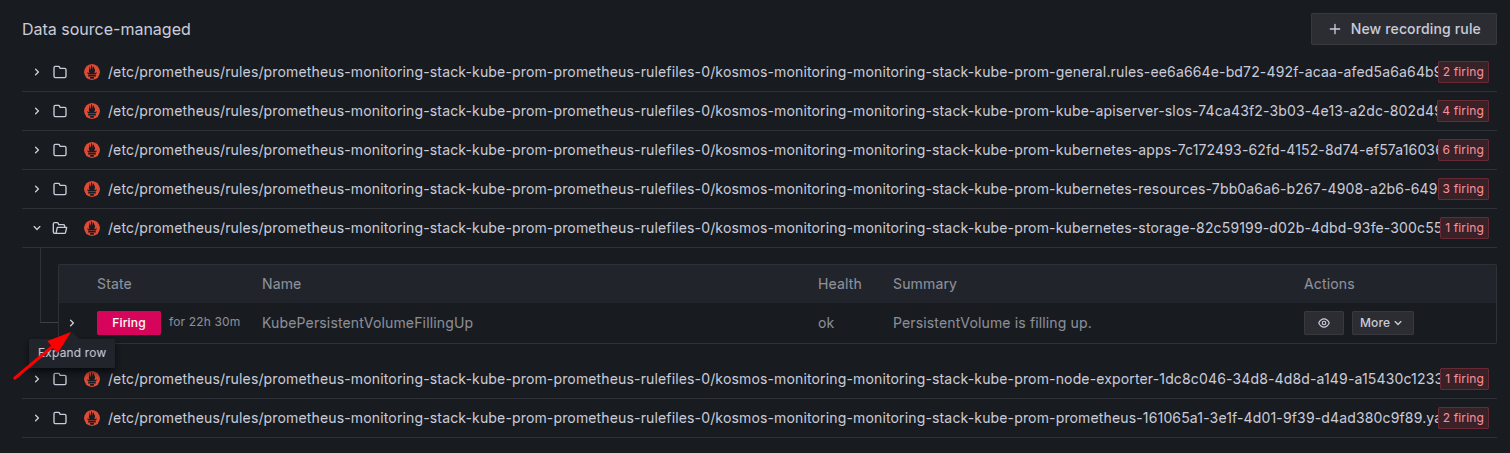Screen dimensions: 1510x453
Task: Click Prometheus icon on kube-apiserver-slos row
Action: pyautogui.click(x=92, y=111)
